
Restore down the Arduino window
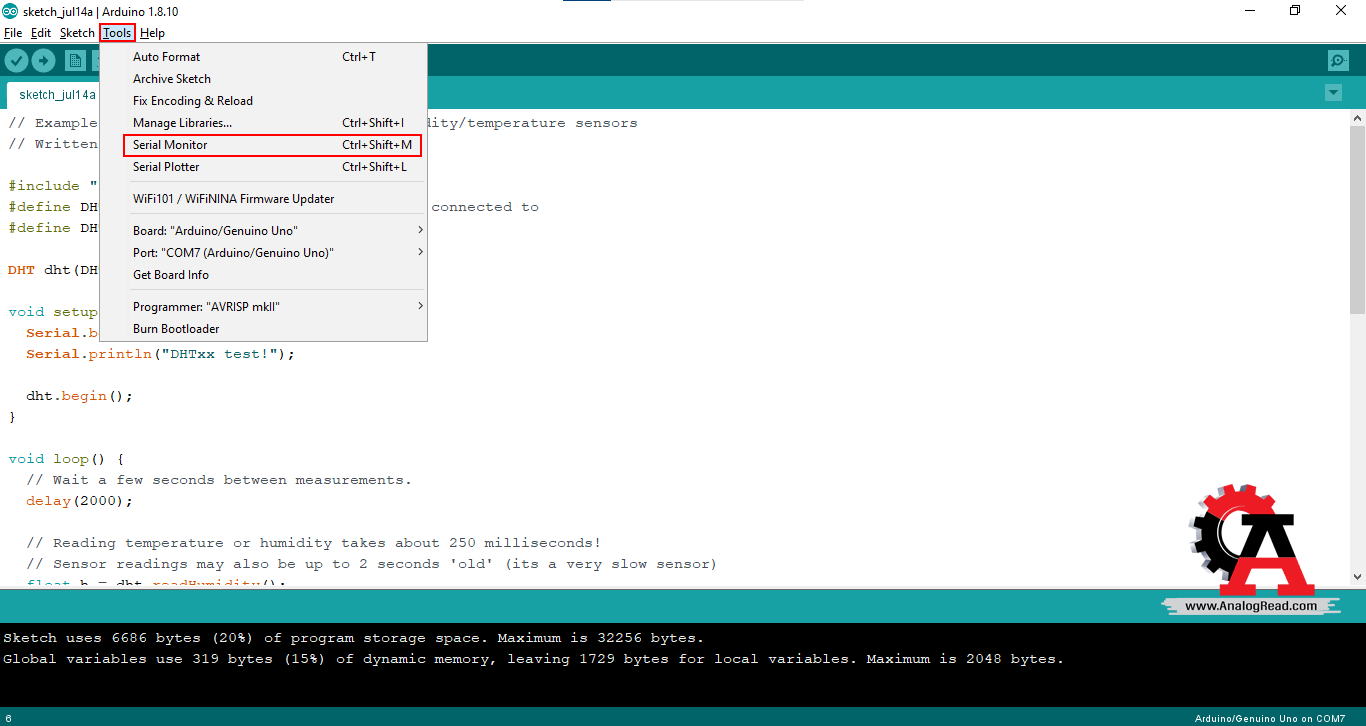(1295, 11)
